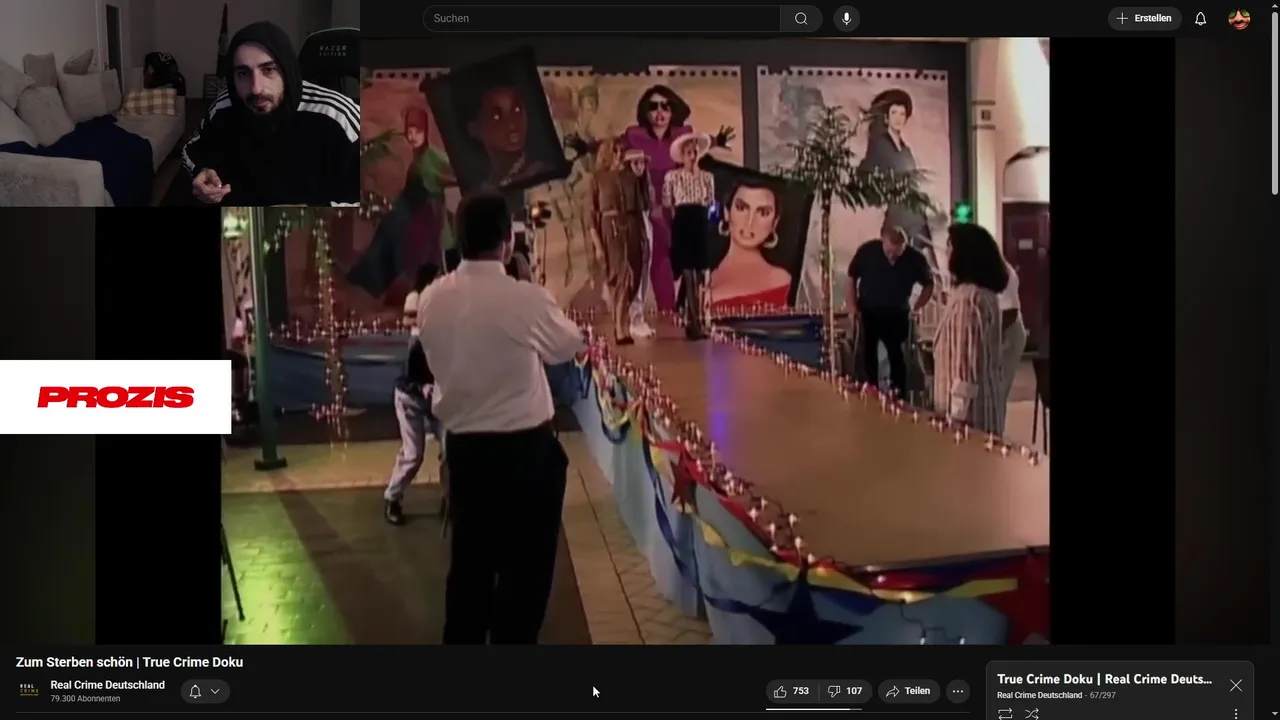Viewport: 1280px width, 720px height.
Task: Expand the subscription notification bell dropdown
Action: click(205, 691)
